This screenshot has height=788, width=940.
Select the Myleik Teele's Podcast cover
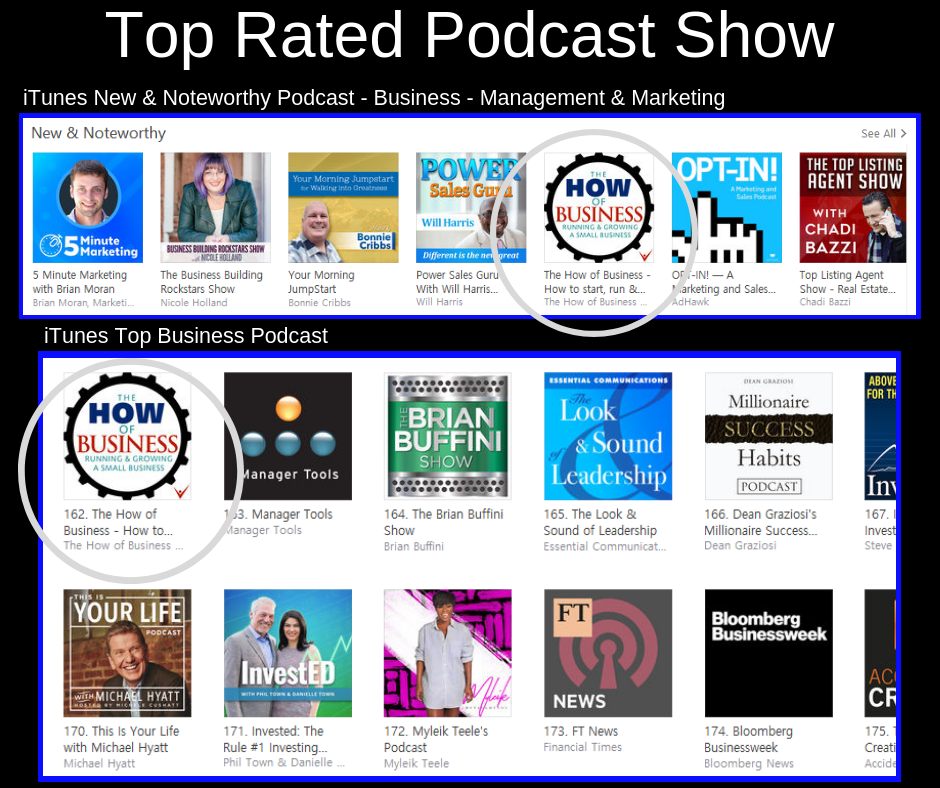(x=447, y=653)
